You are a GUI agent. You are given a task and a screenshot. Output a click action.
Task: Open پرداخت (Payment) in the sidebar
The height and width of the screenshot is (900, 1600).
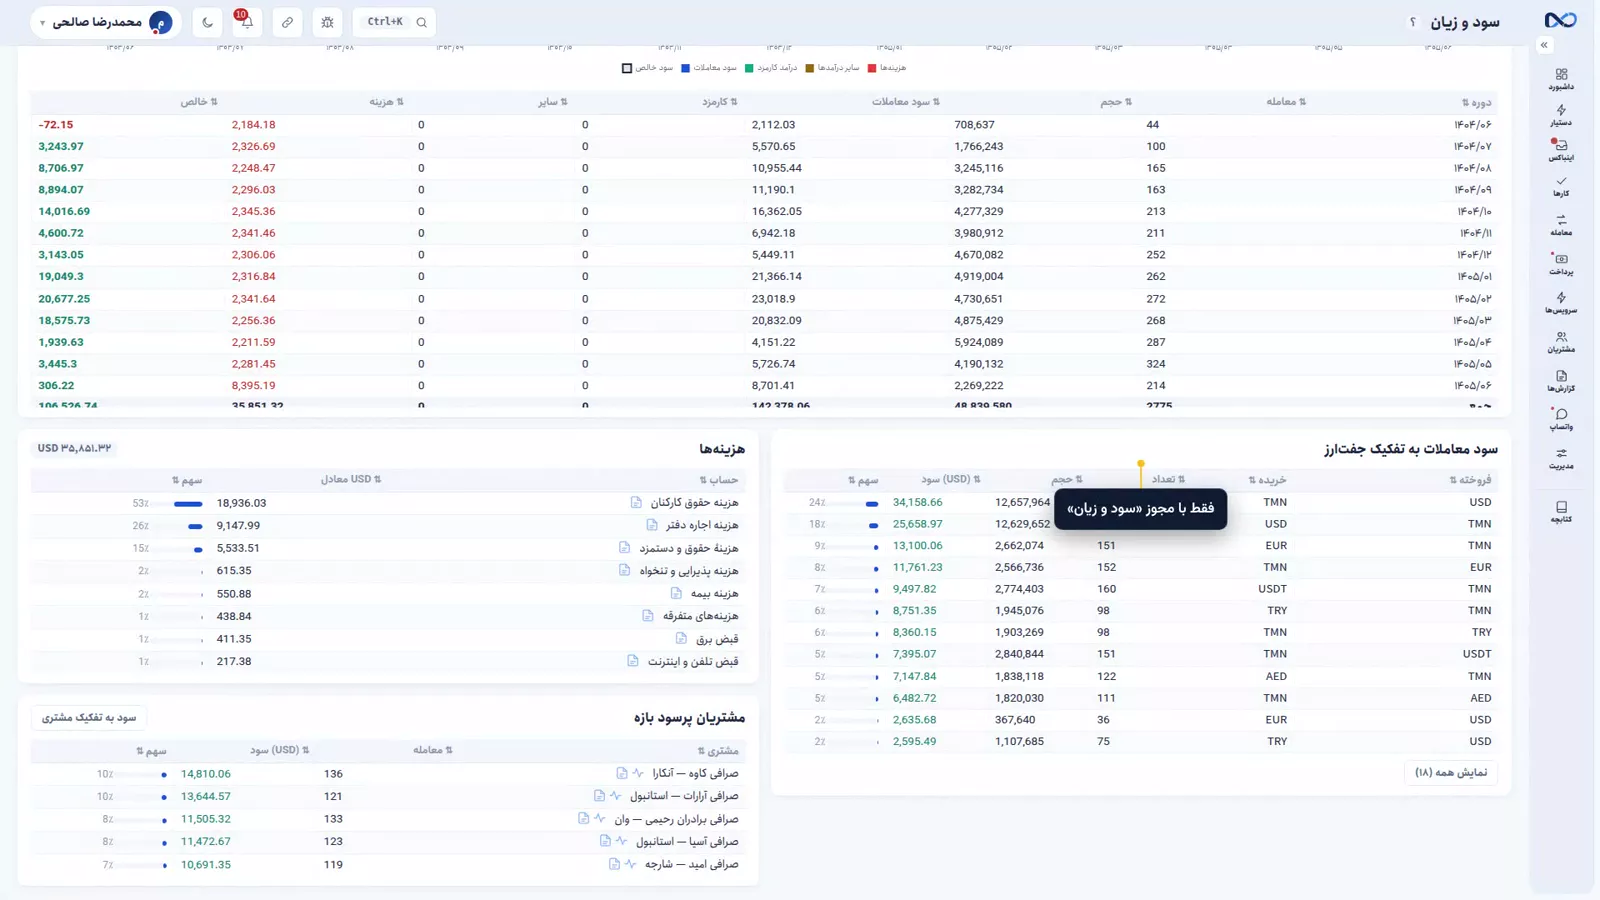pyautogui.click(x=1561, y=264)
